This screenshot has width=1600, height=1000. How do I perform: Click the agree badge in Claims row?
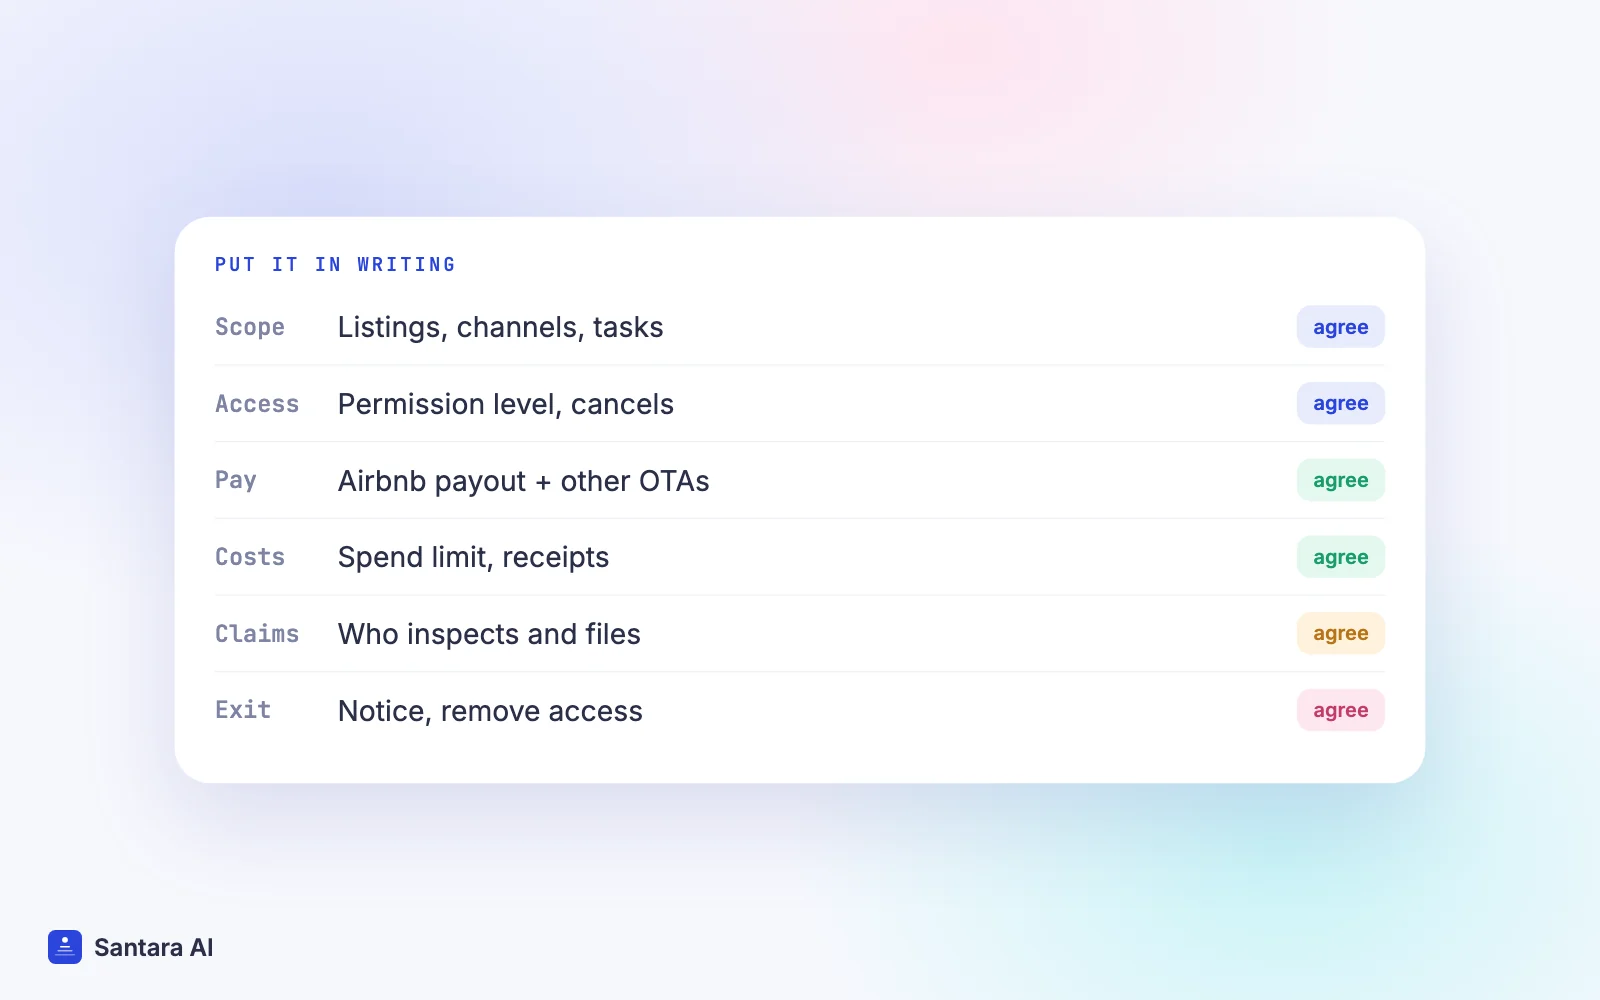(1340, 633)
